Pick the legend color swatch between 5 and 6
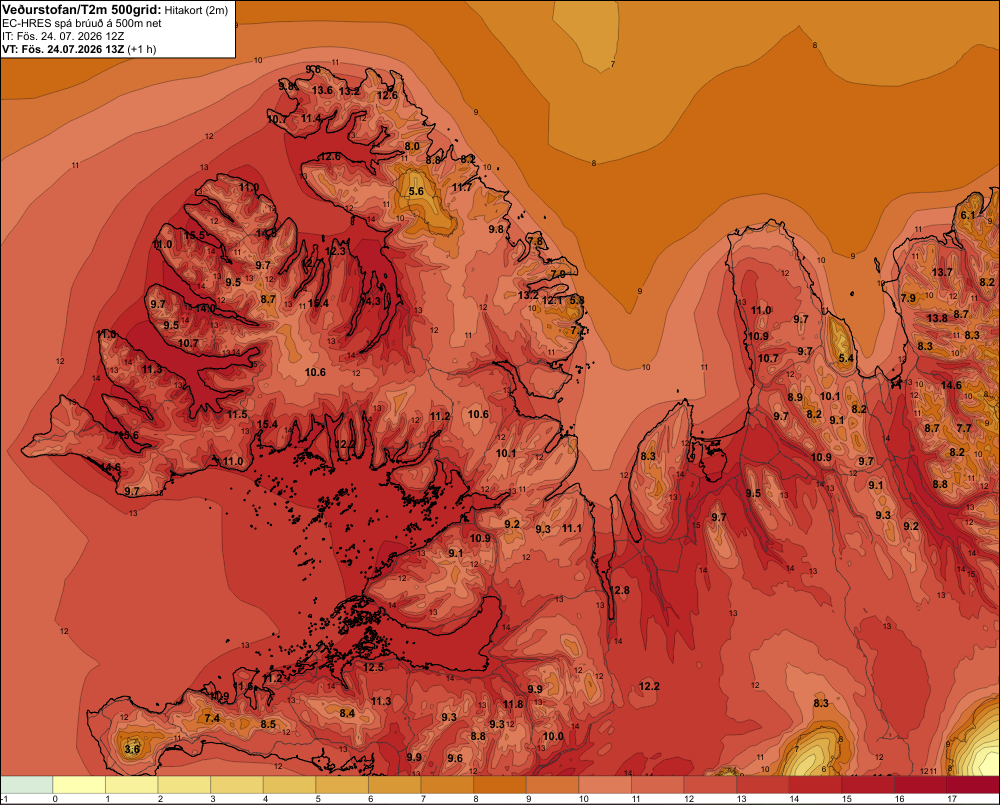The height and width of the screenshot is (805, 1000). (342, 785)
